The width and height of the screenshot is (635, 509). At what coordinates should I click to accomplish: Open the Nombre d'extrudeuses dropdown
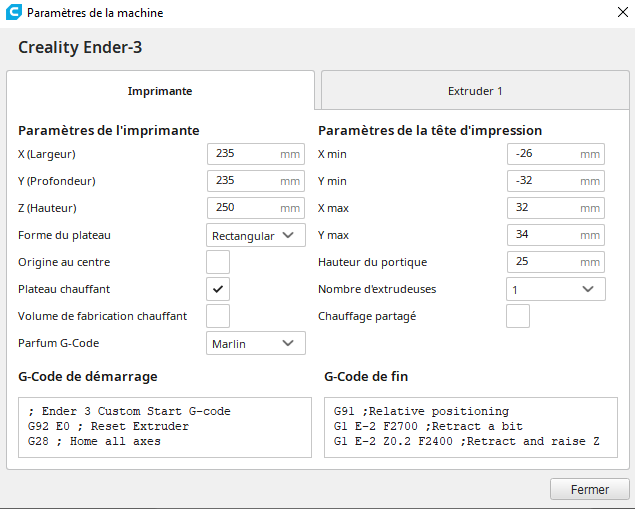coord(555,289)
